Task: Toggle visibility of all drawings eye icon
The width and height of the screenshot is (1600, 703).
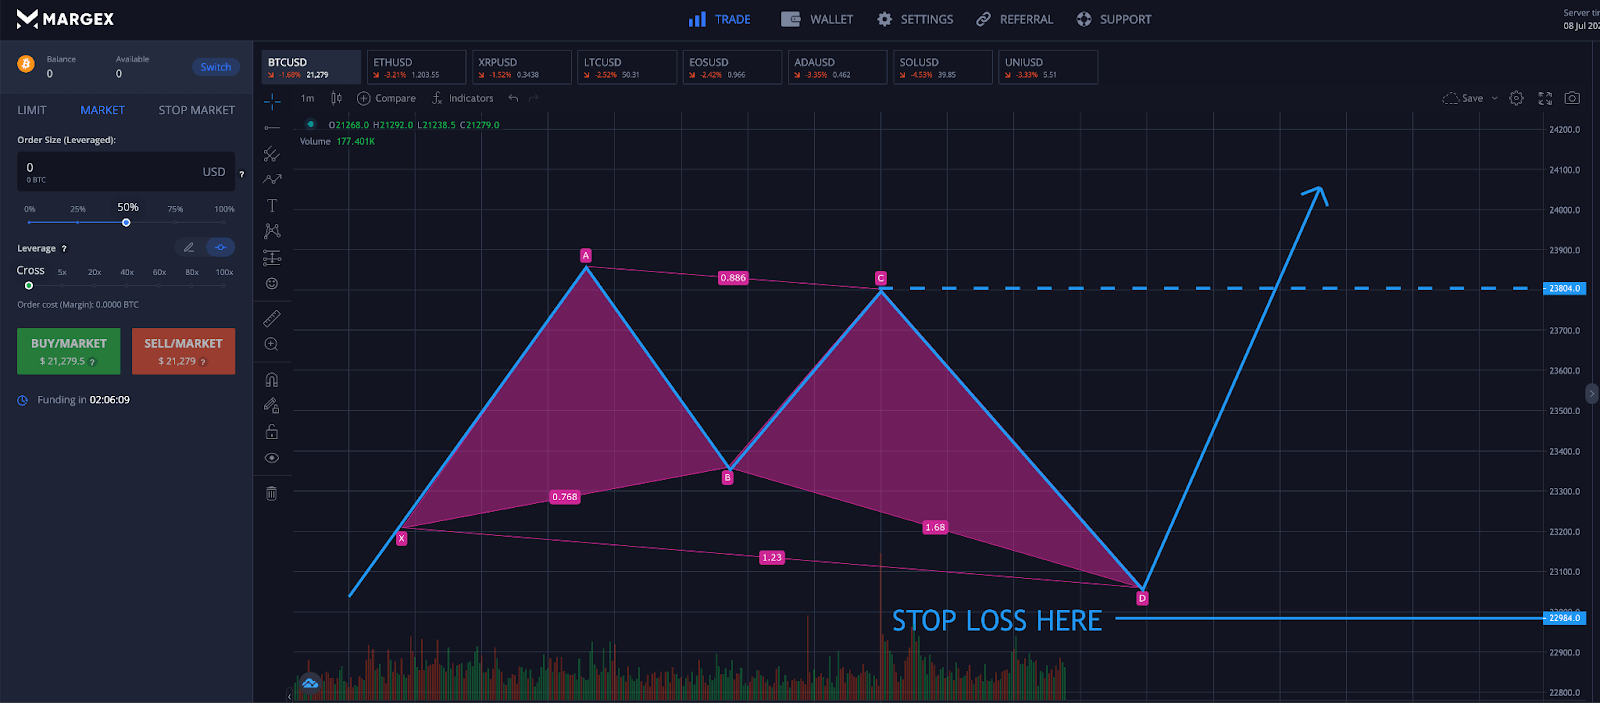Action: (272, 458)
